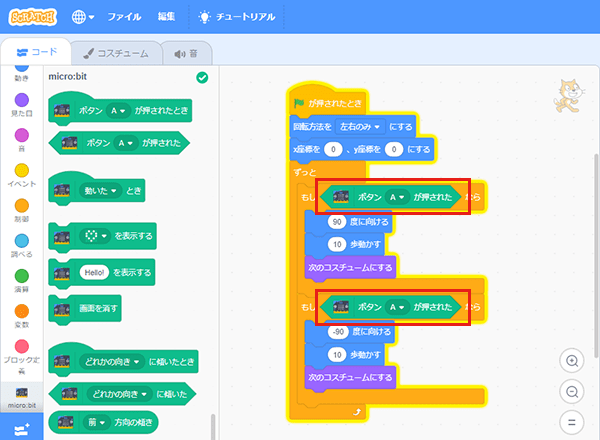Click the Scratch logo
600x440 pixels.
[33, 17]
